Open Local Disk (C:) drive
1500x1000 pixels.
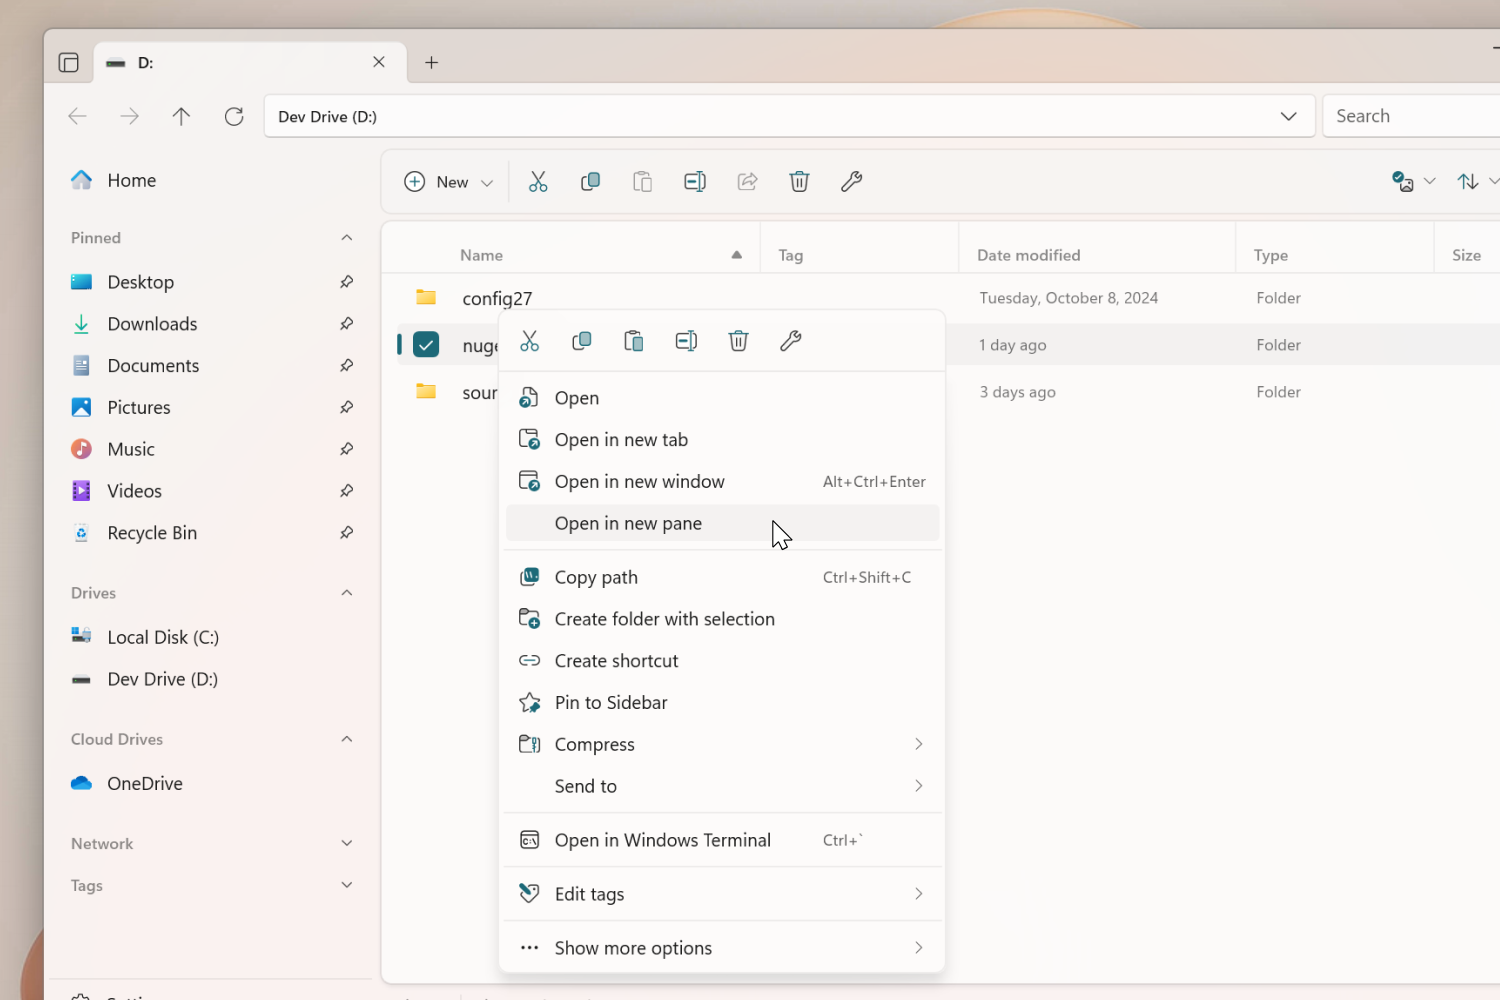tap(212, 637)
